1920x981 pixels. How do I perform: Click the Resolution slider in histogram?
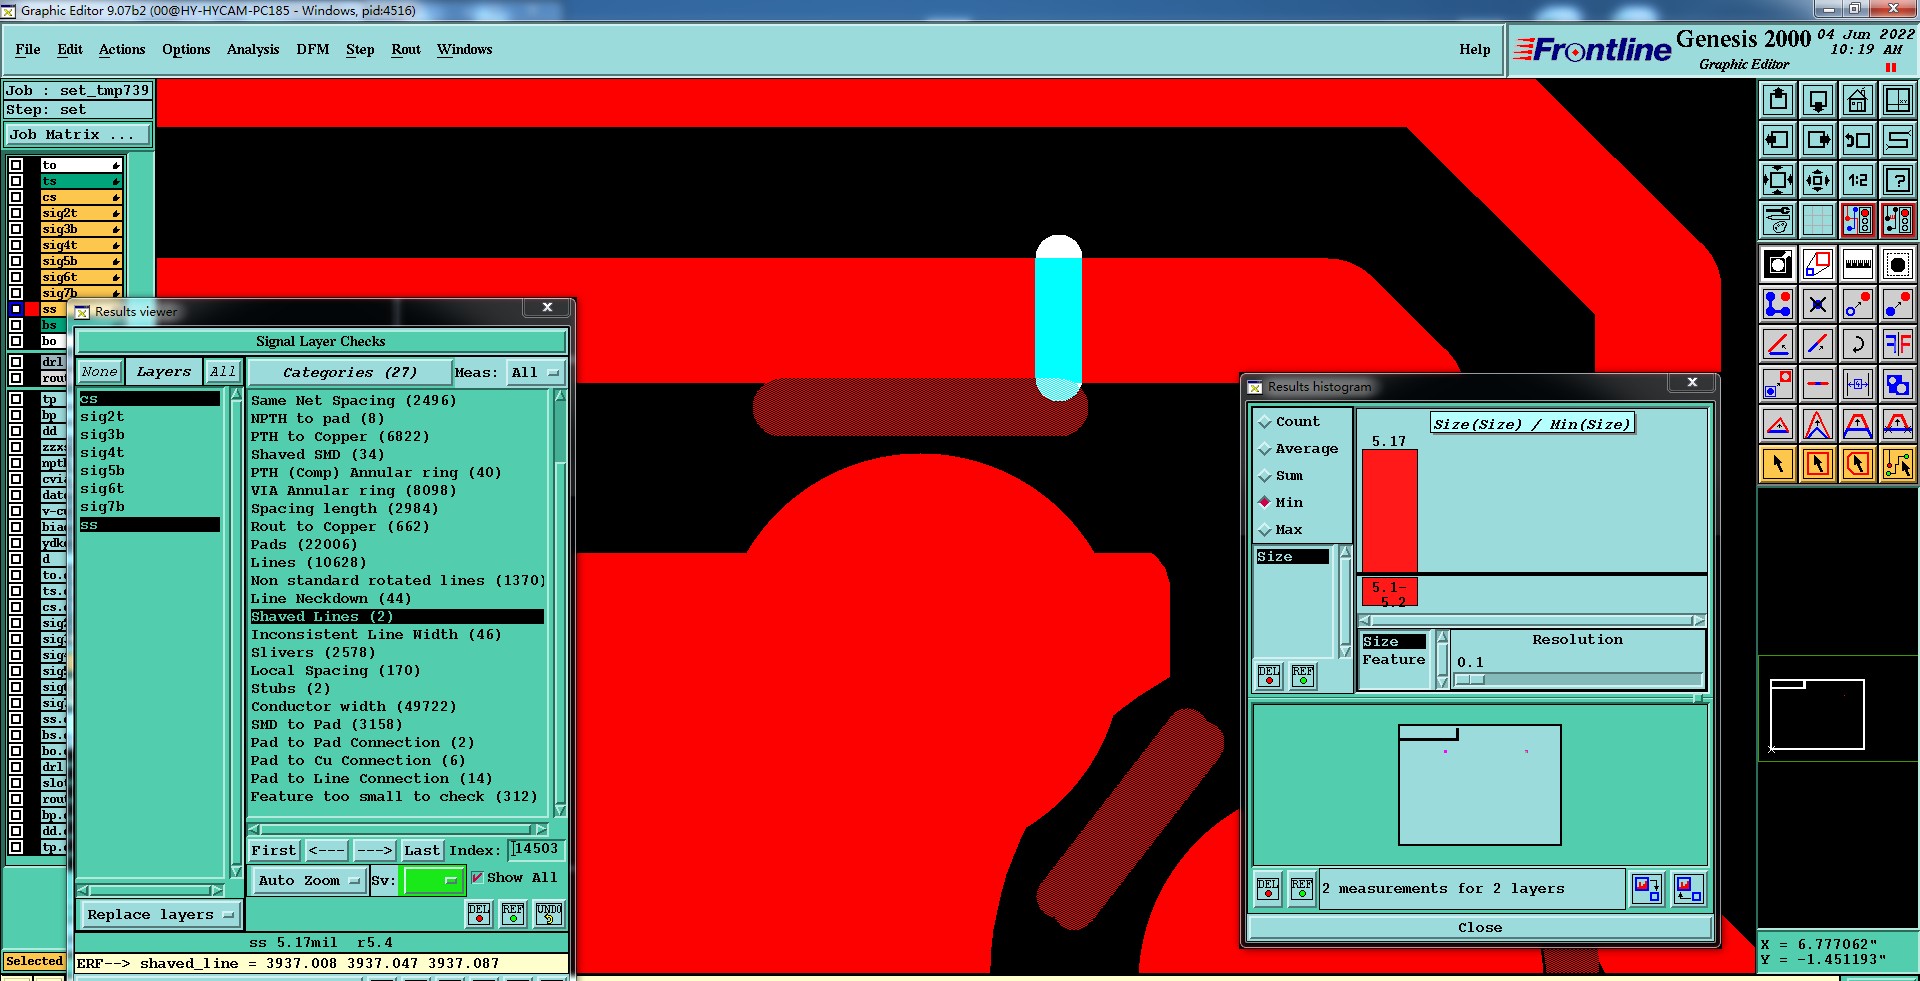1579,679
